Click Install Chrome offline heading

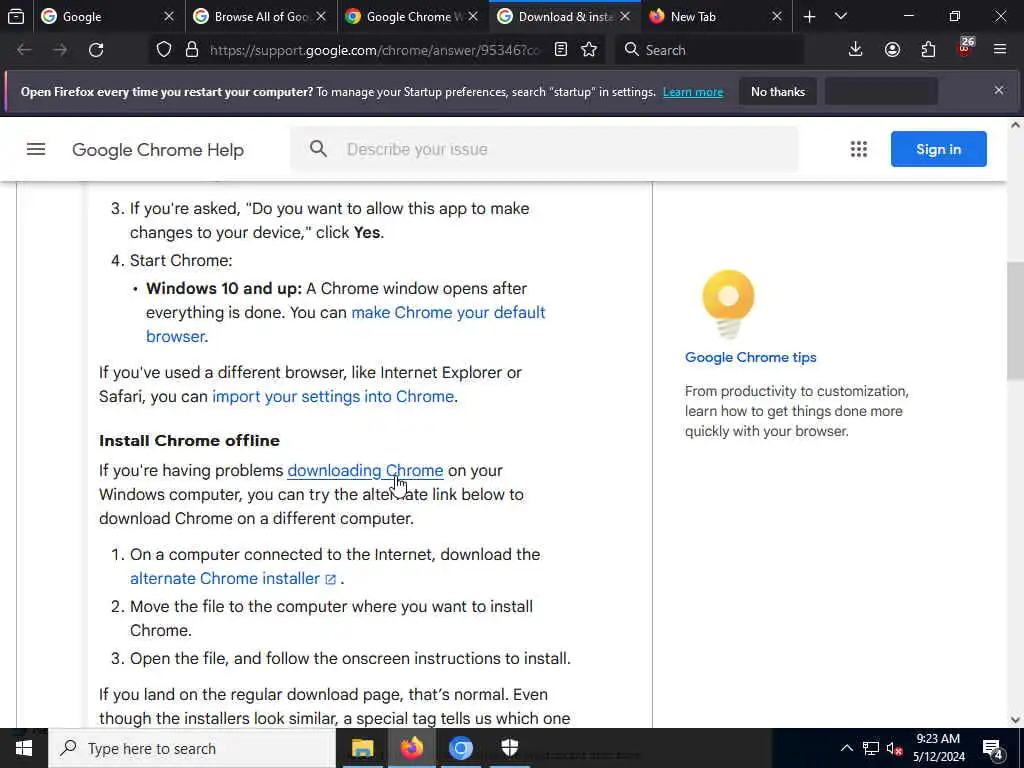189,441
